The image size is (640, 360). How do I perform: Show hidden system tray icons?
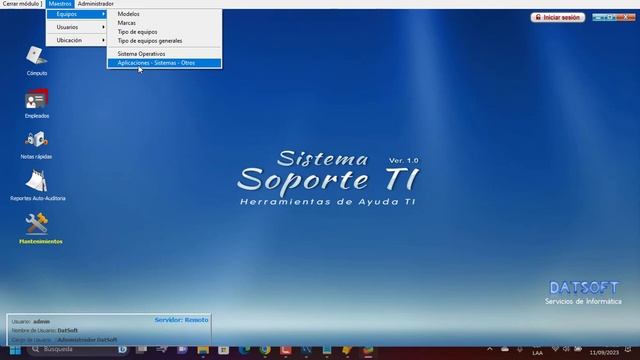[x=490, y=349]
